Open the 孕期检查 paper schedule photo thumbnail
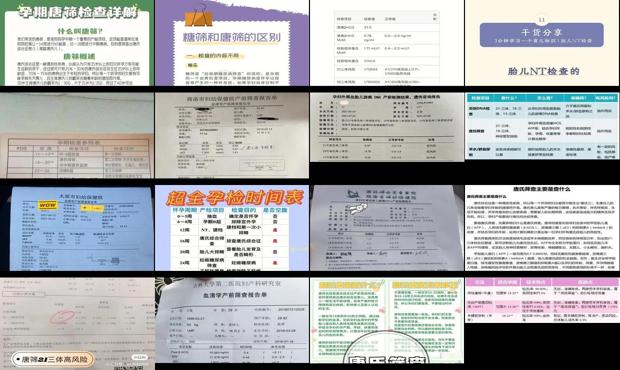620x370 pixels. [77, 135]
